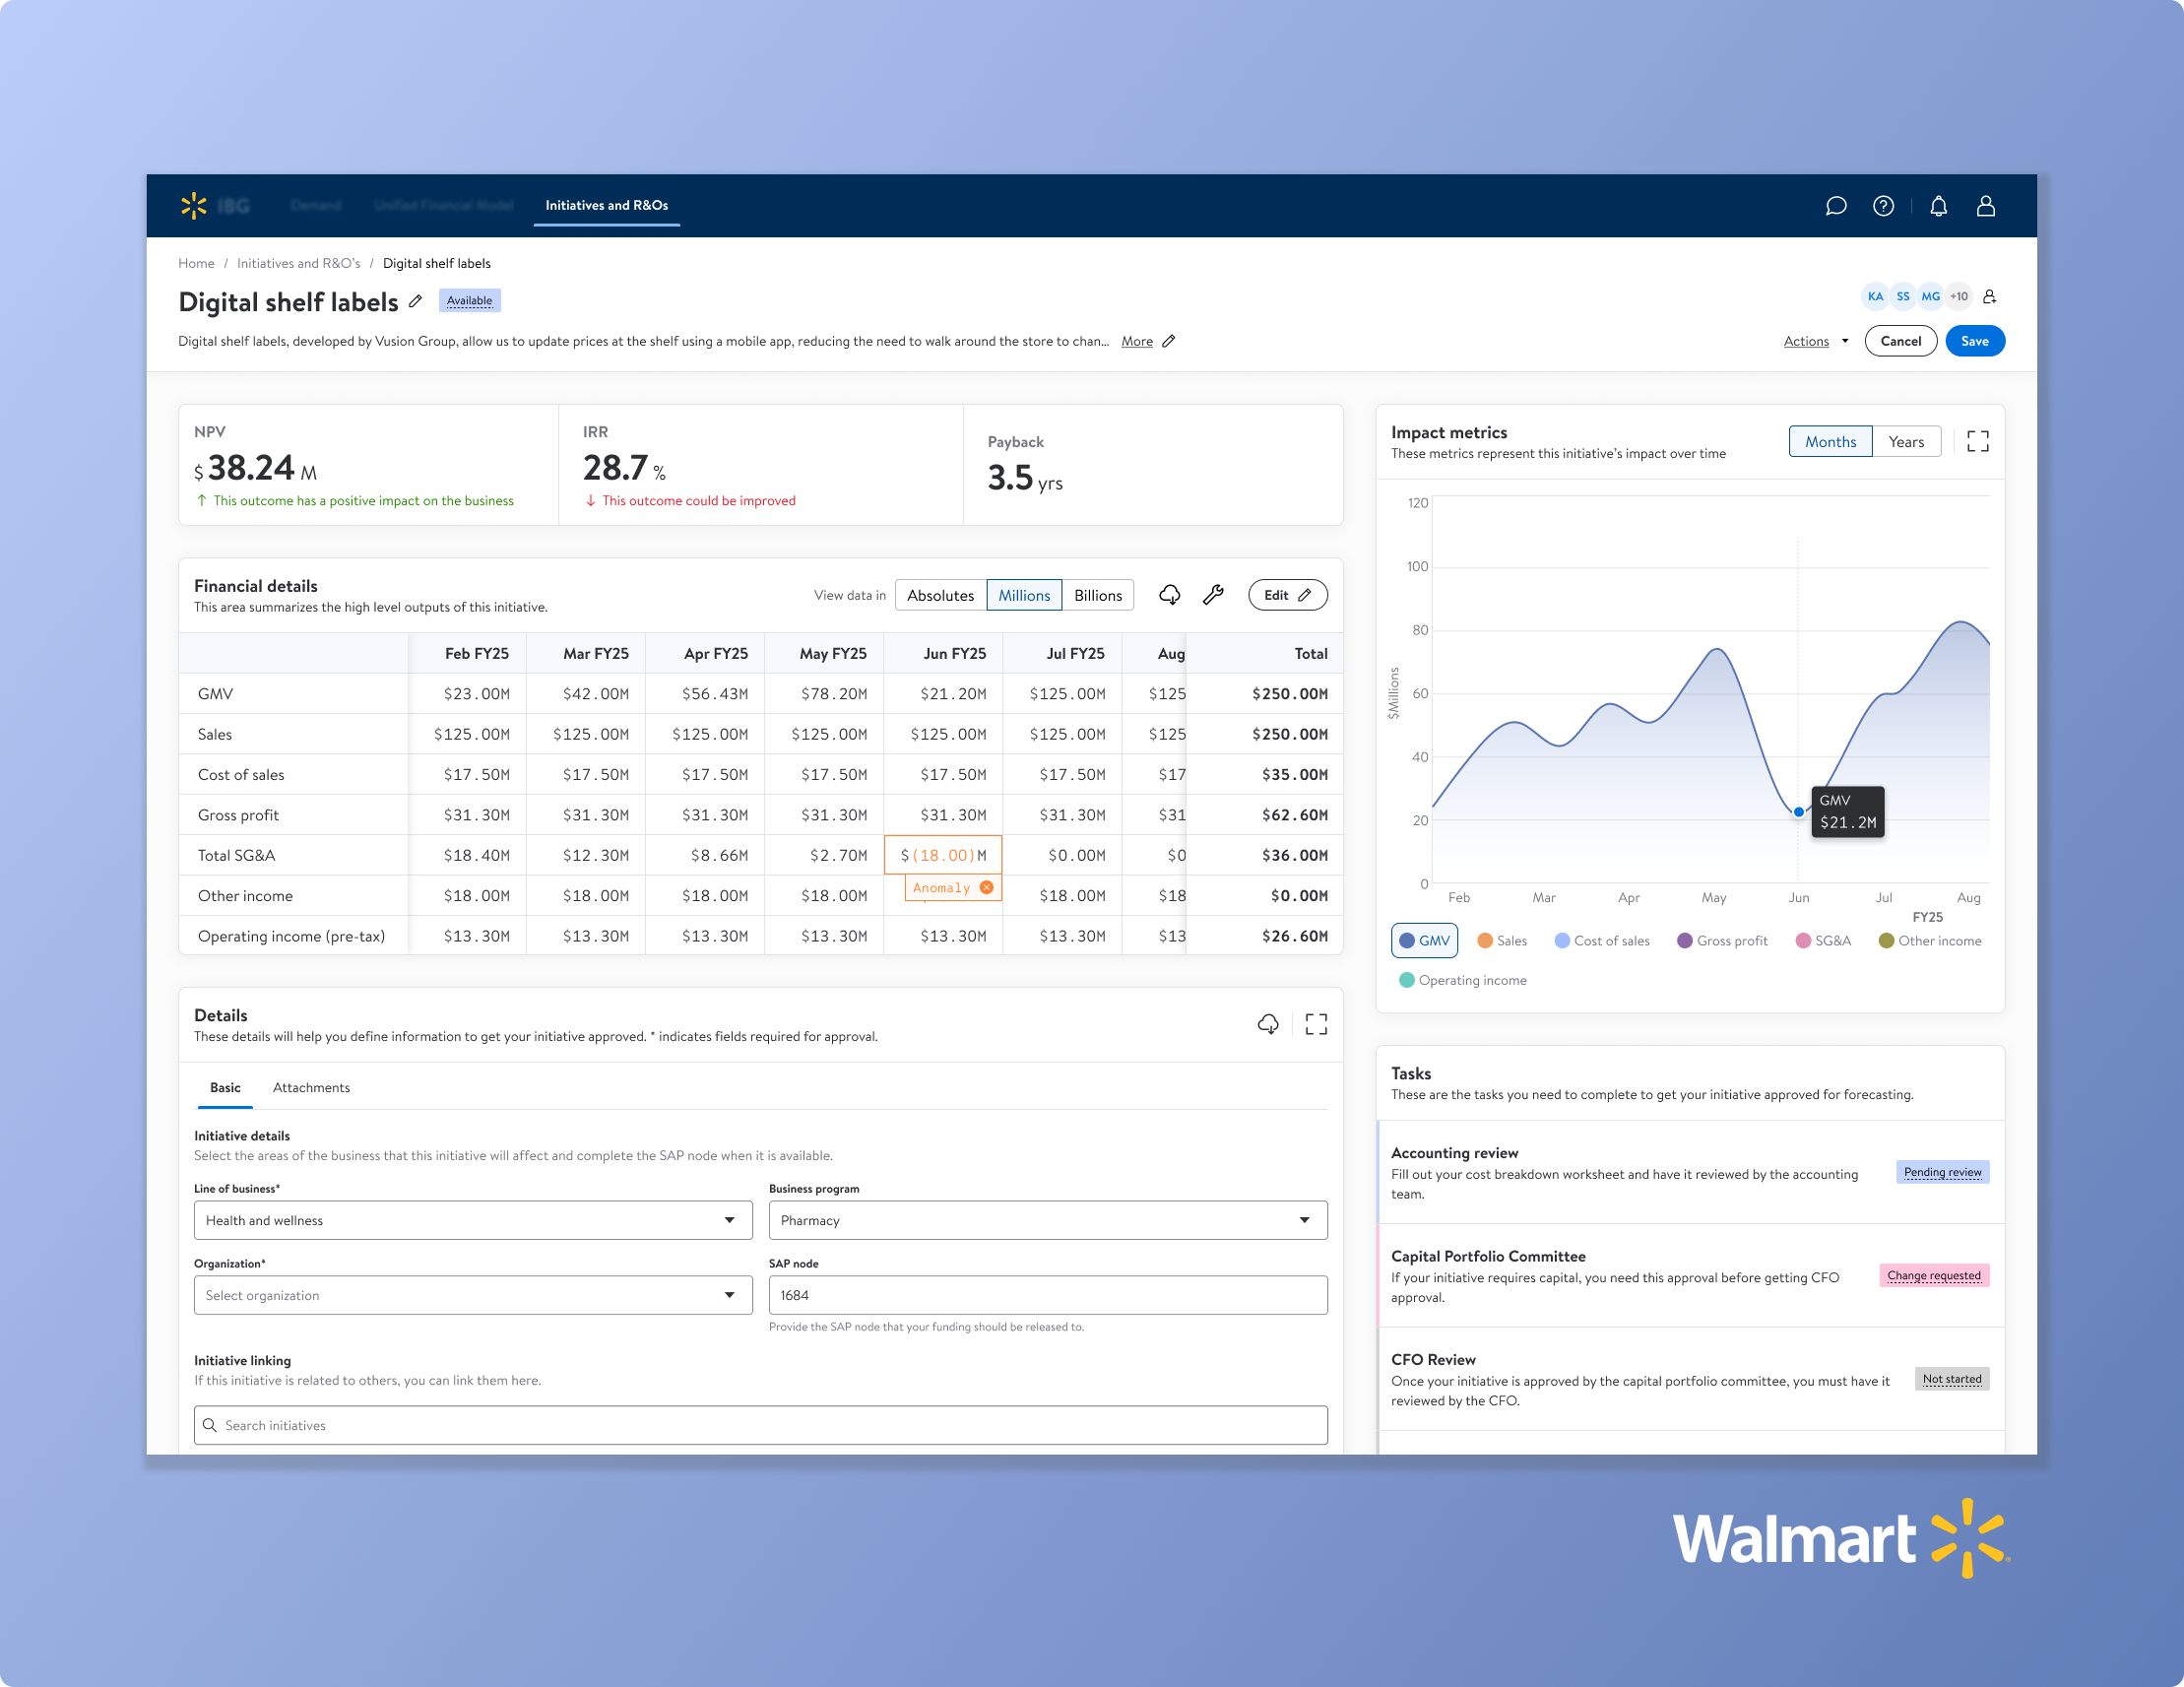This screenshot has height=1687, width=2184.
Task: Open Initiatives and R&Os nav tab
Action: coord(606,205)
